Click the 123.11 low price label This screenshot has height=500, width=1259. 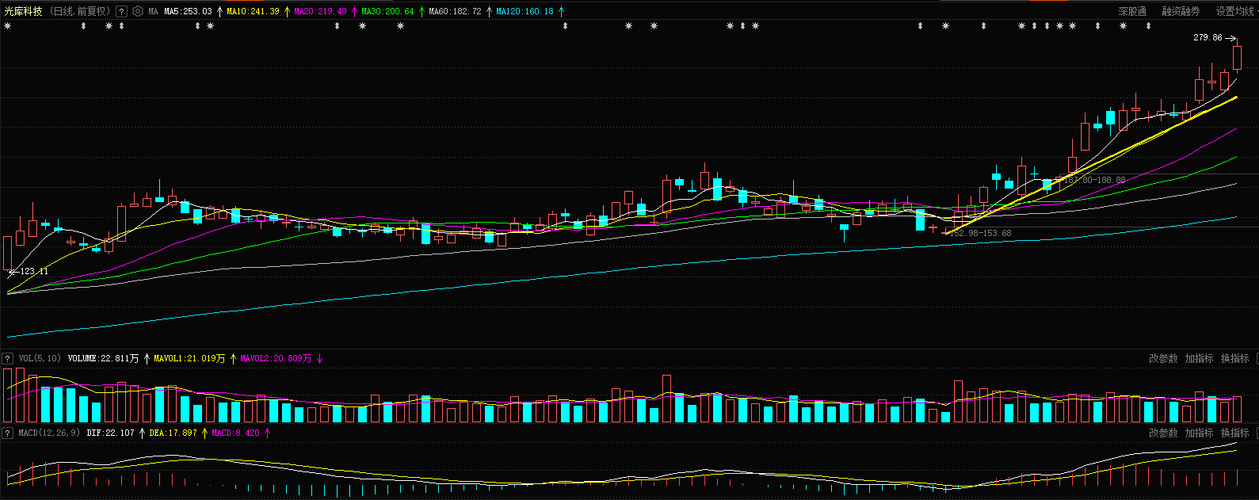click(x=33, y=271)
